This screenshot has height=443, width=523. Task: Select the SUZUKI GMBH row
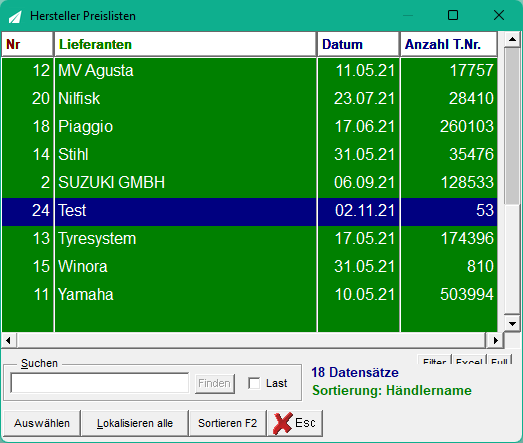249,182
